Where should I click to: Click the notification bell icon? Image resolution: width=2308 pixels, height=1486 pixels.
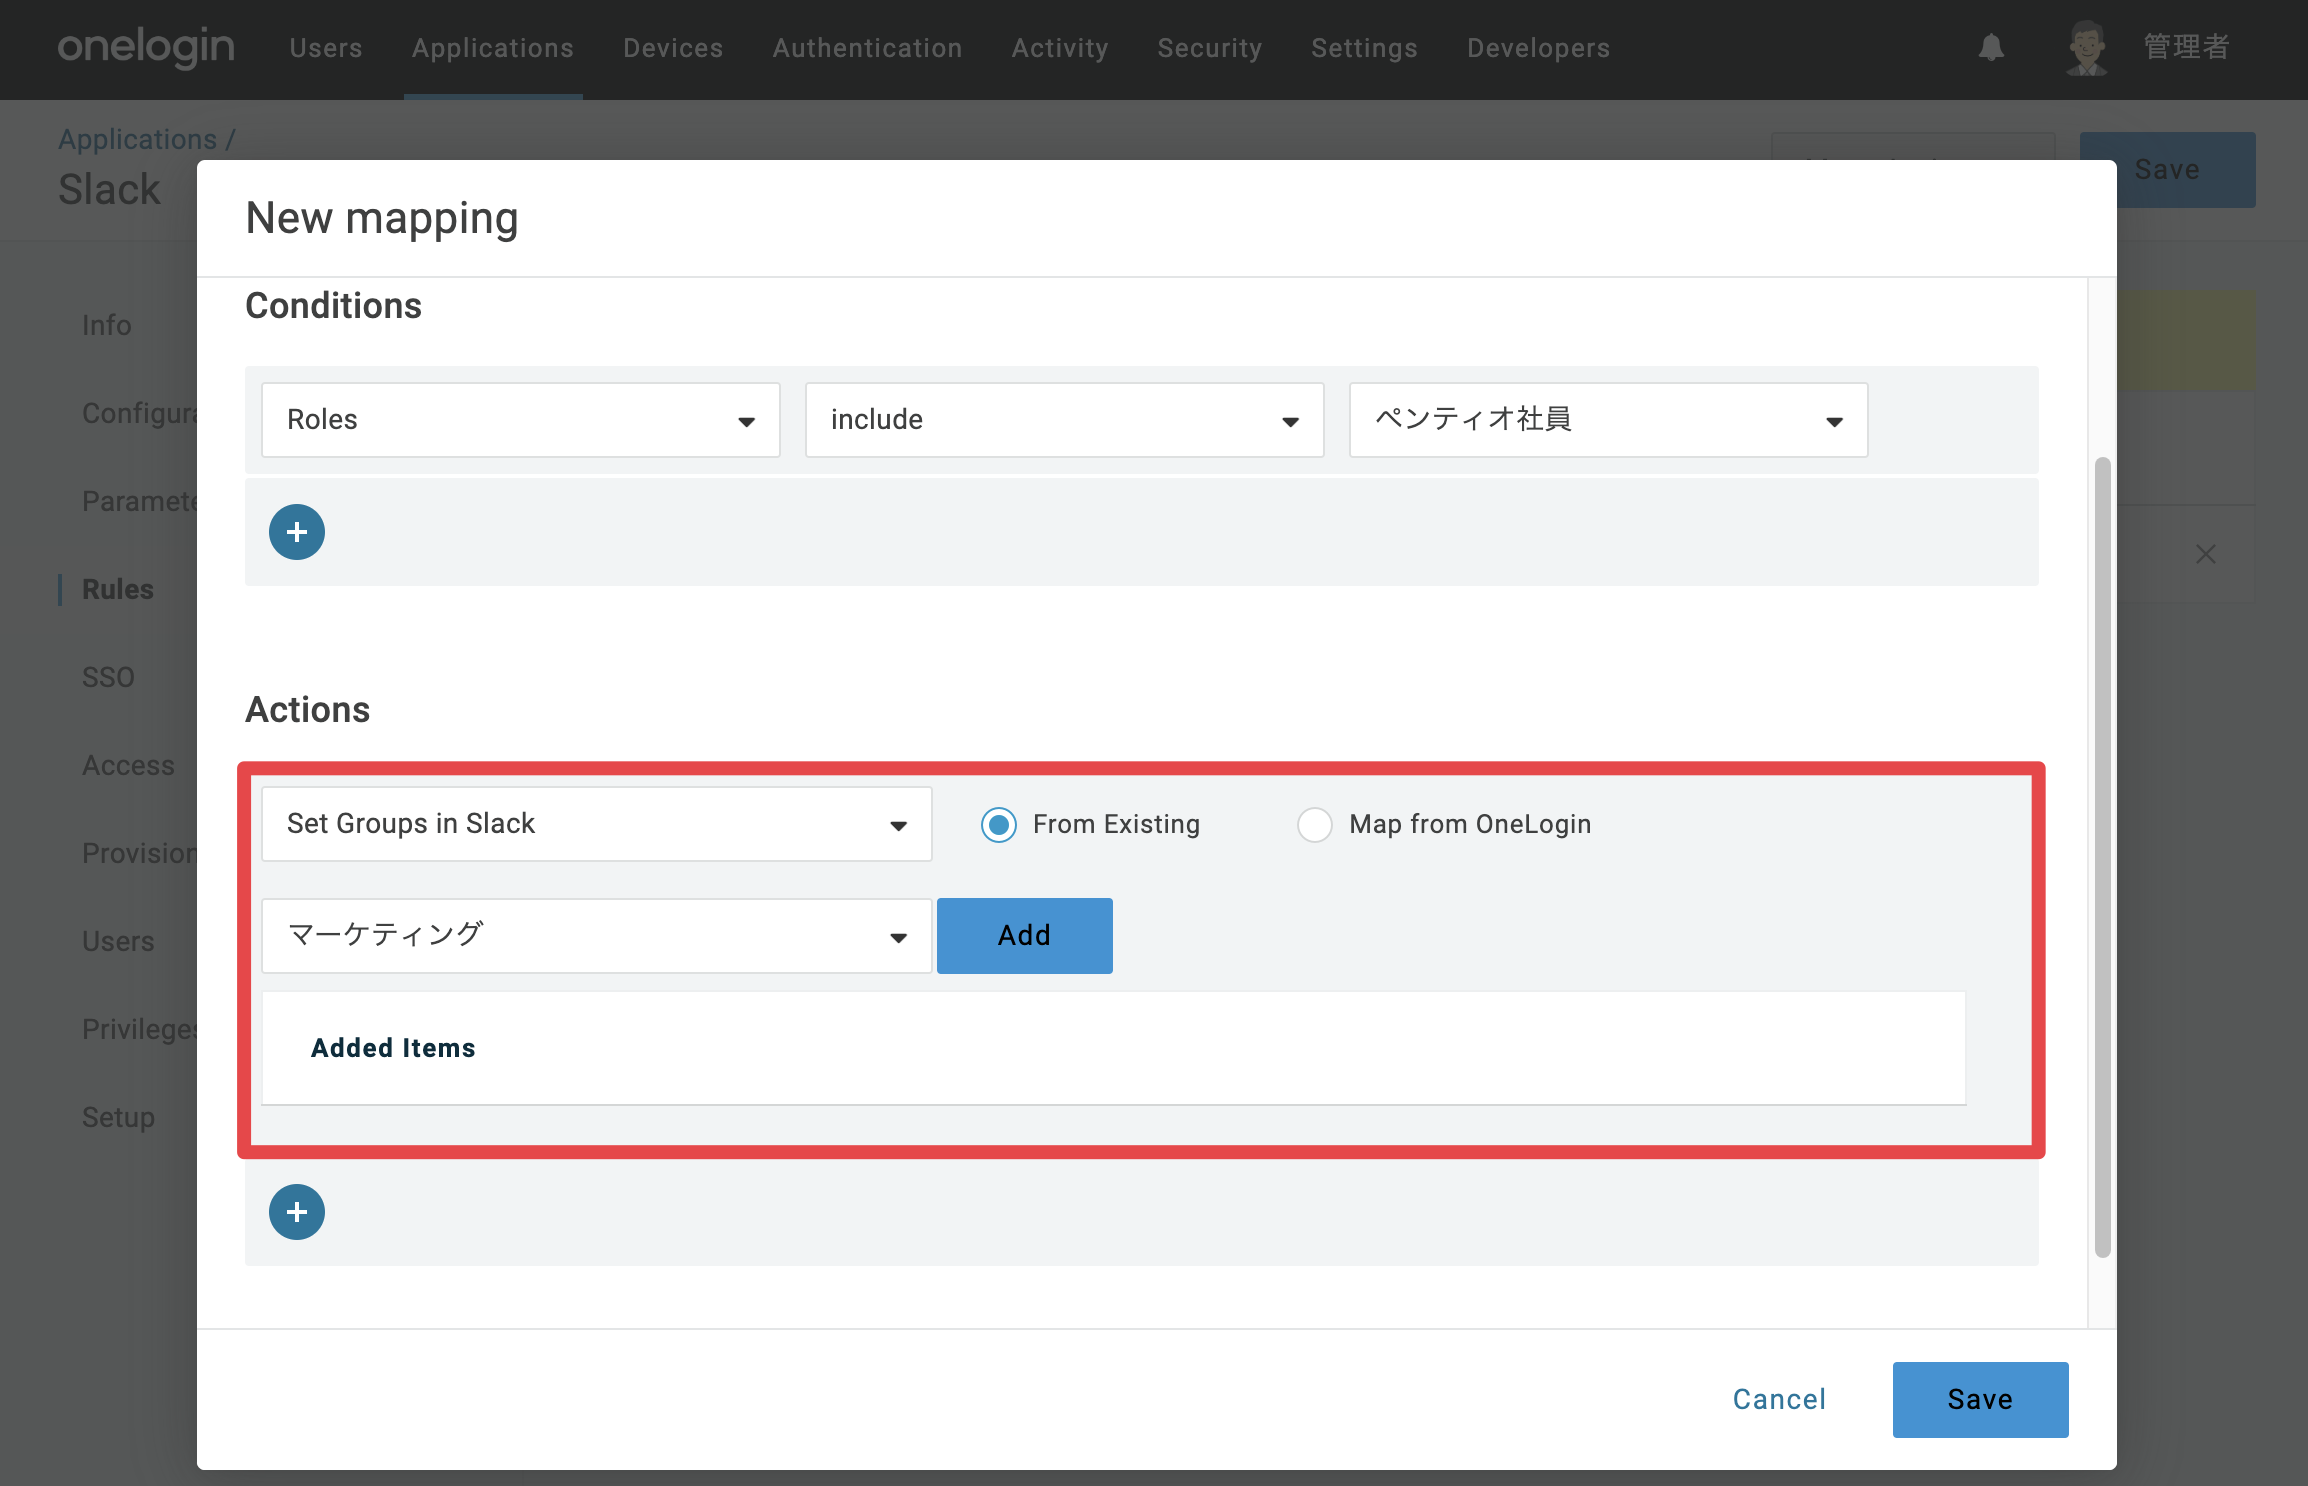(1991, 47)
